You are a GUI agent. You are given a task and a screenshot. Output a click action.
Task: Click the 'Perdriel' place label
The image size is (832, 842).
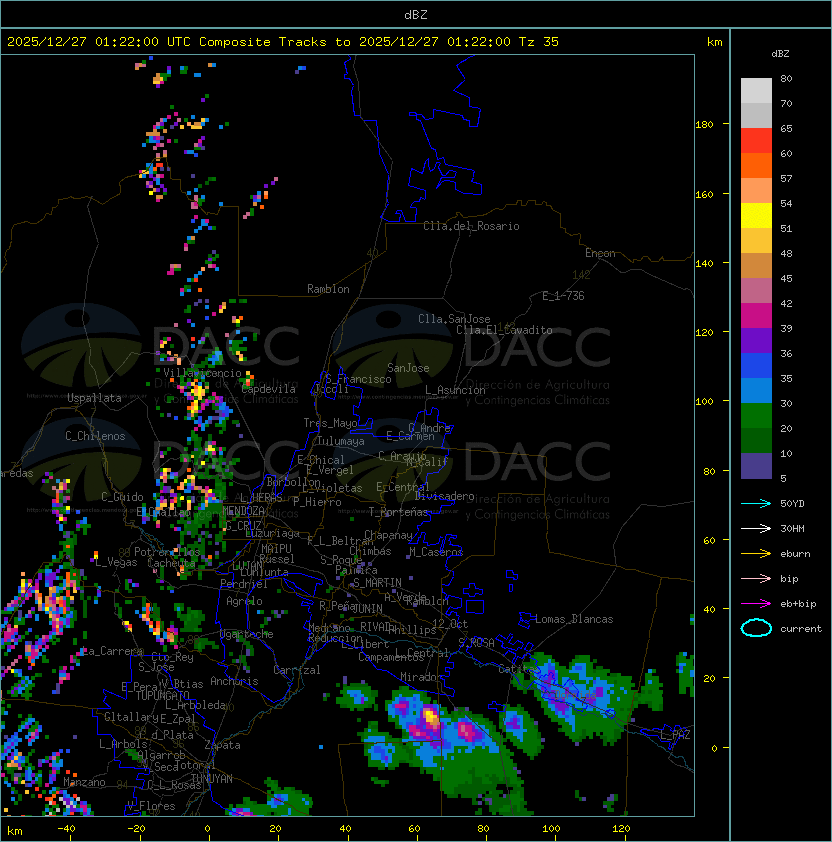[244, 584]
